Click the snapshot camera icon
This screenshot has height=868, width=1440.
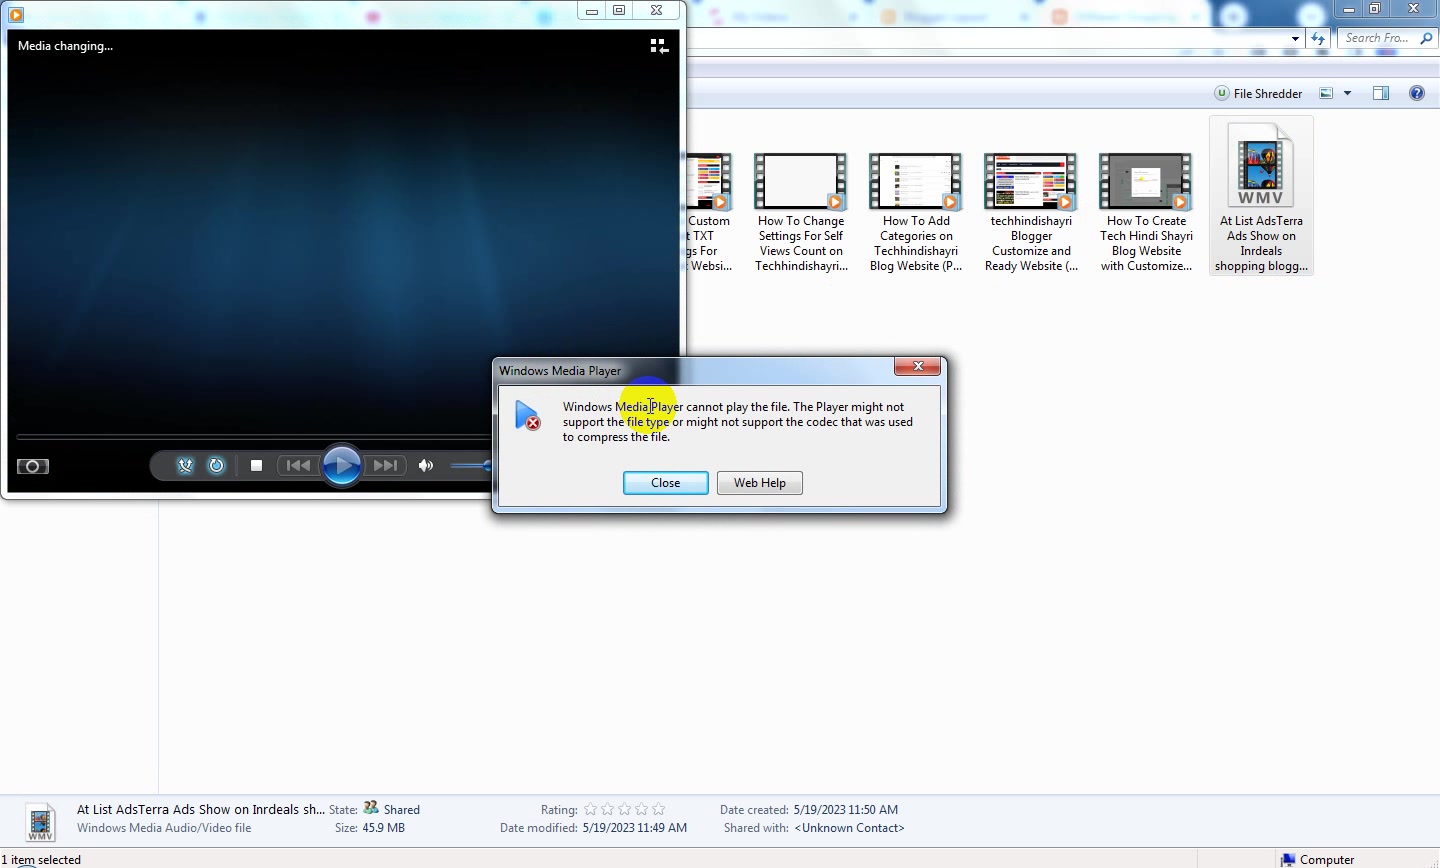[33, 466]
